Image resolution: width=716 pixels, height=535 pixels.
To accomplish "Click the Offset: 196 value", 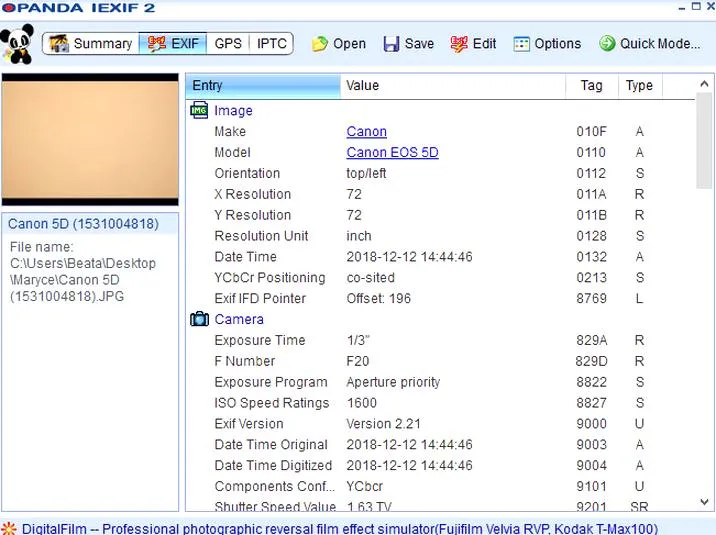I will (379, 299).
